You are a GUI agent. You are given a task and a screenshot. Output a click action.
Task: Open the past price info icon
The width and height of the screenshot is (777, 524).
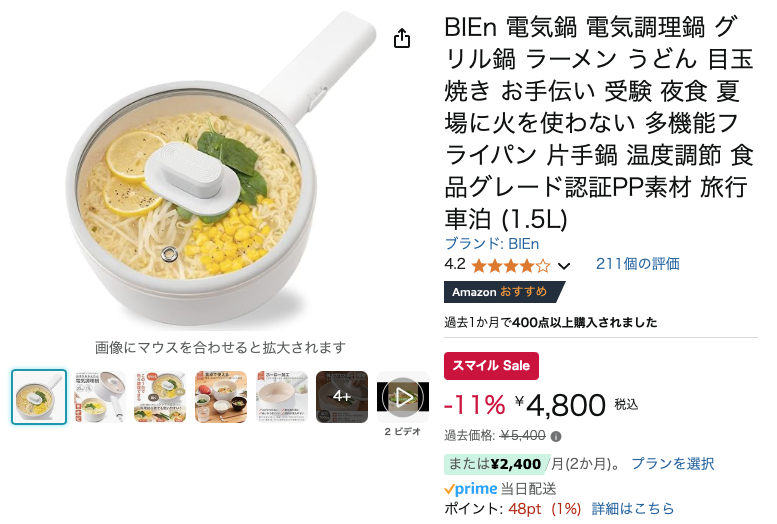(556, 437)
